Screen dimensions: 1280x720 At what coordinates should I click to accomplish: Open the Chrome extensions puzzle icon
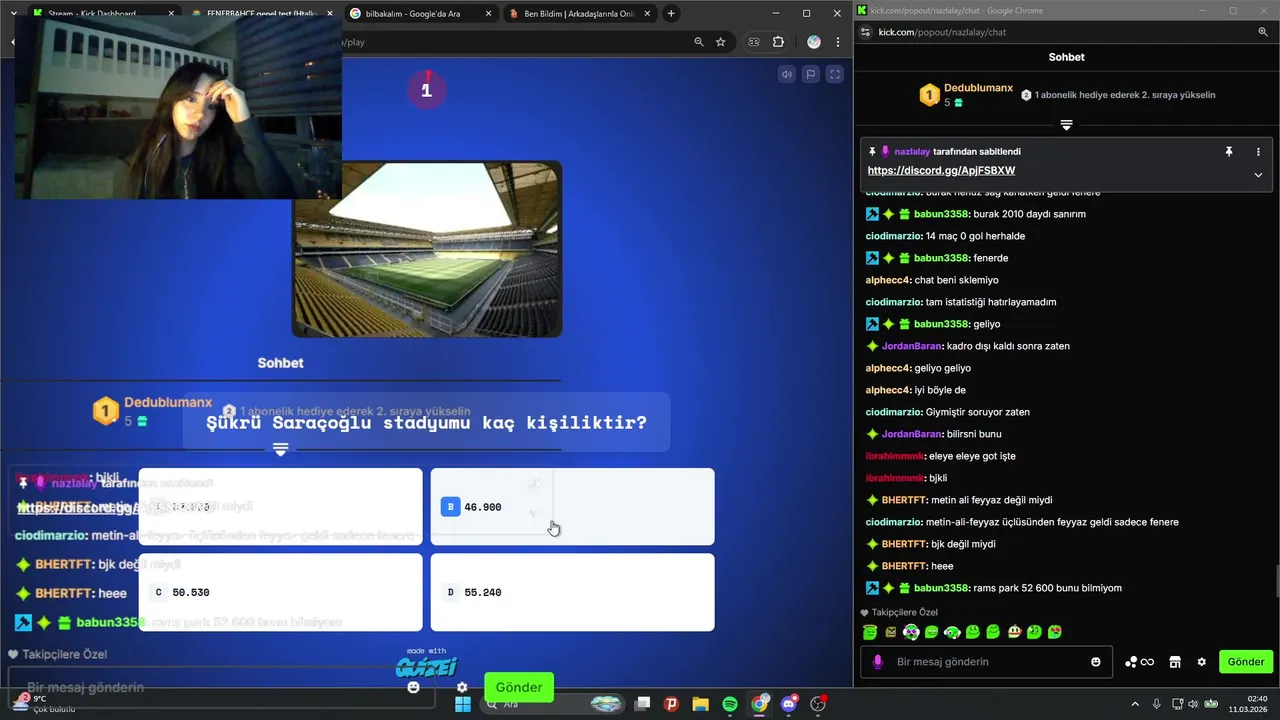(x=778, y=42)
